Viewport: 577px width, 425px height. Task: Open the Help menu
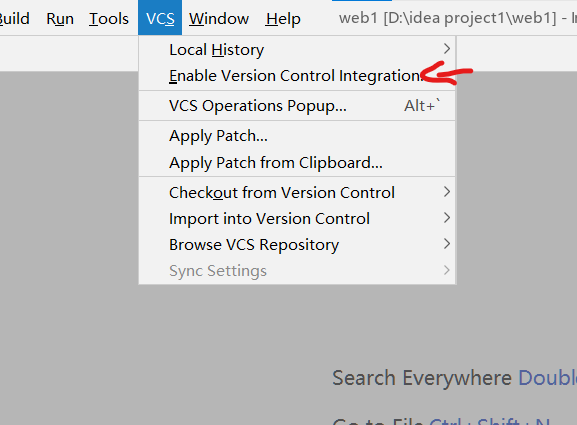click(x=283, y=18)
